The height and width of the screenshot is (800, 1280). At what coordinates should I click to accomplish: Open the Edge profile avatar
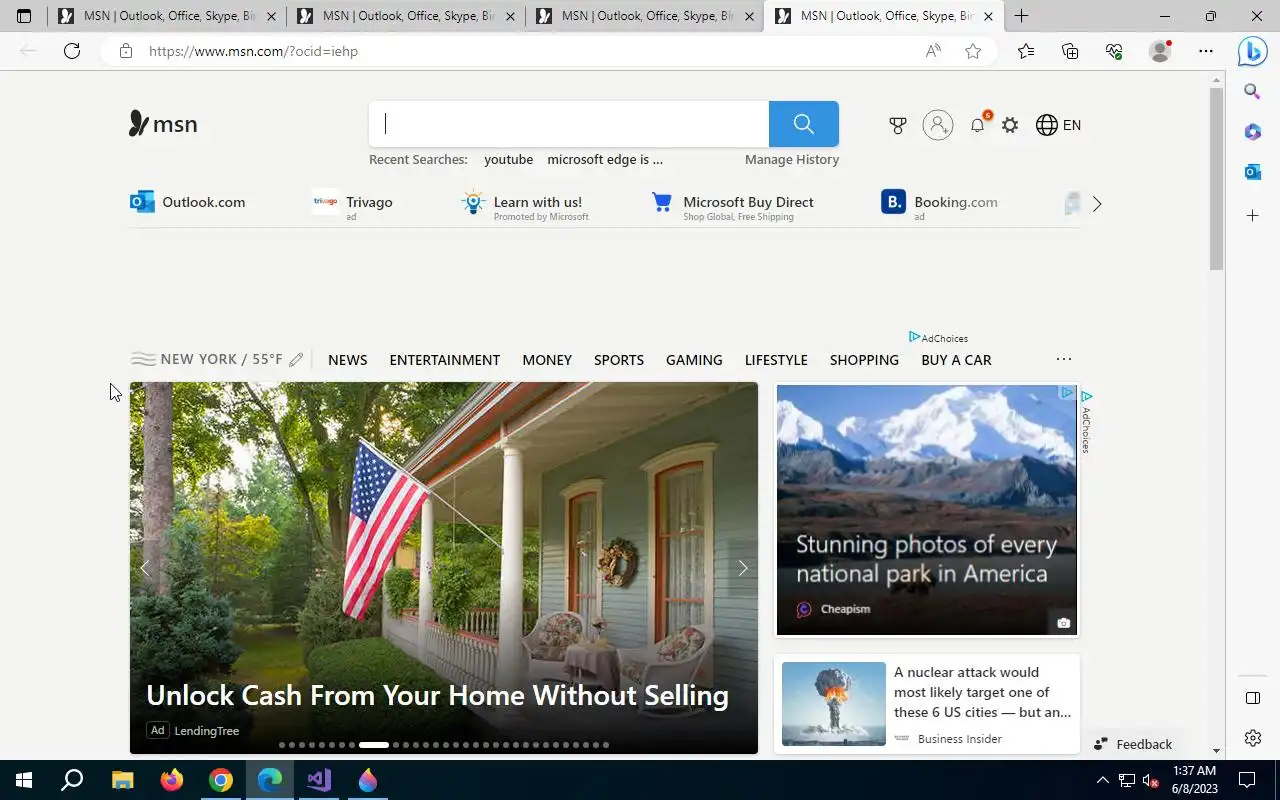tap(1160, 51)
